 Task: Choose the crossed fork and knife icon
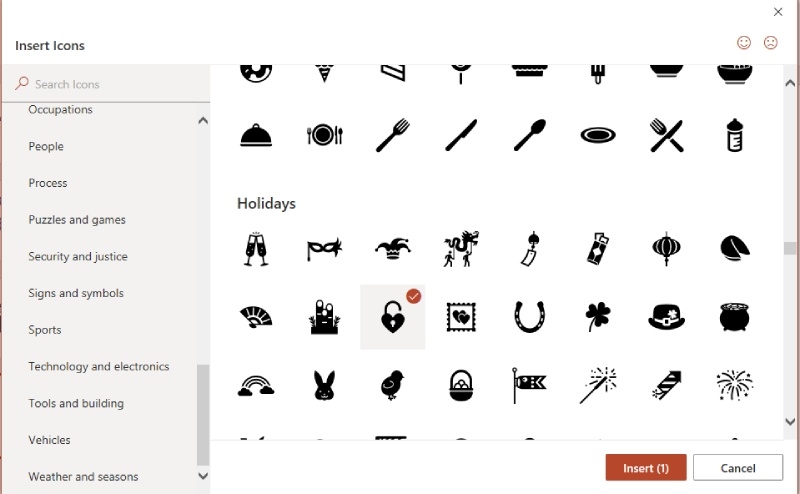point(666,135)
